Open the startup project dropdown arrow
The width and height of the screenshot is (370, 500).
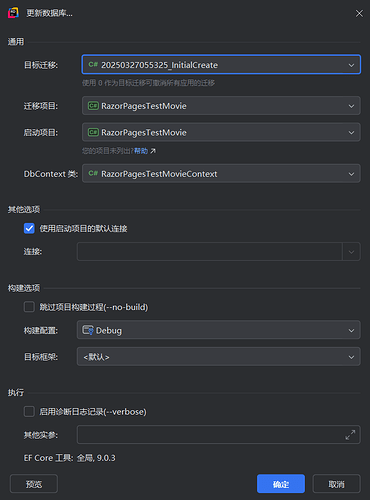coord(351,132)
